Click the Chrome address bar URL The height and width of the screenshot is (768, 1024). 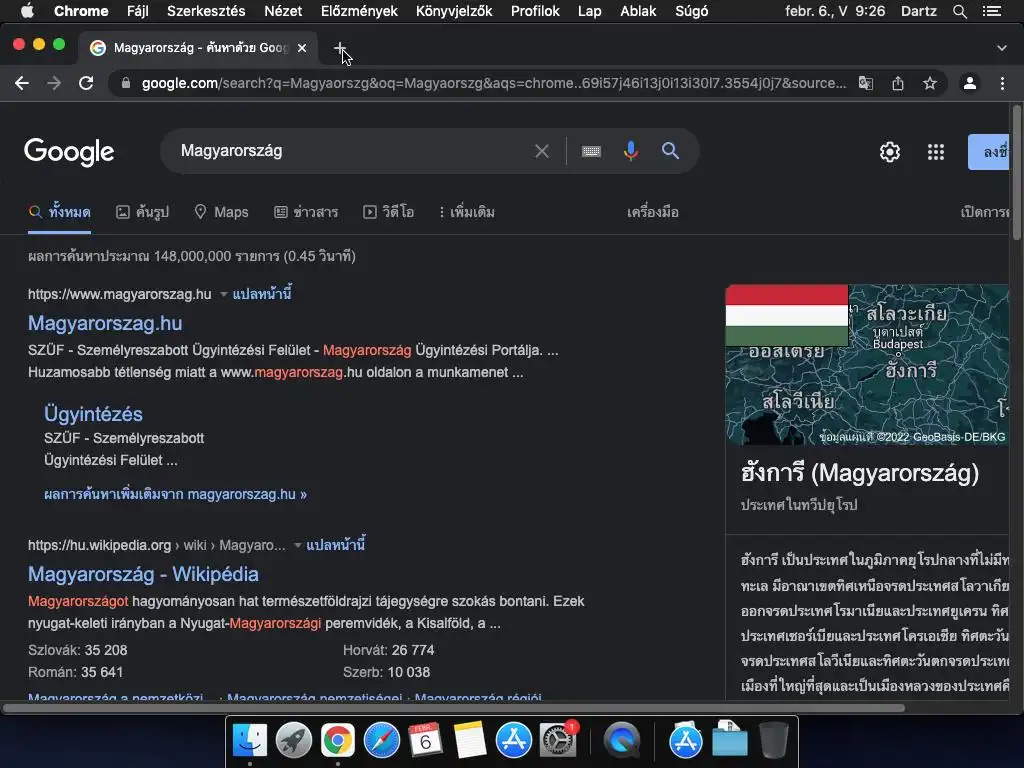(493, 83)
